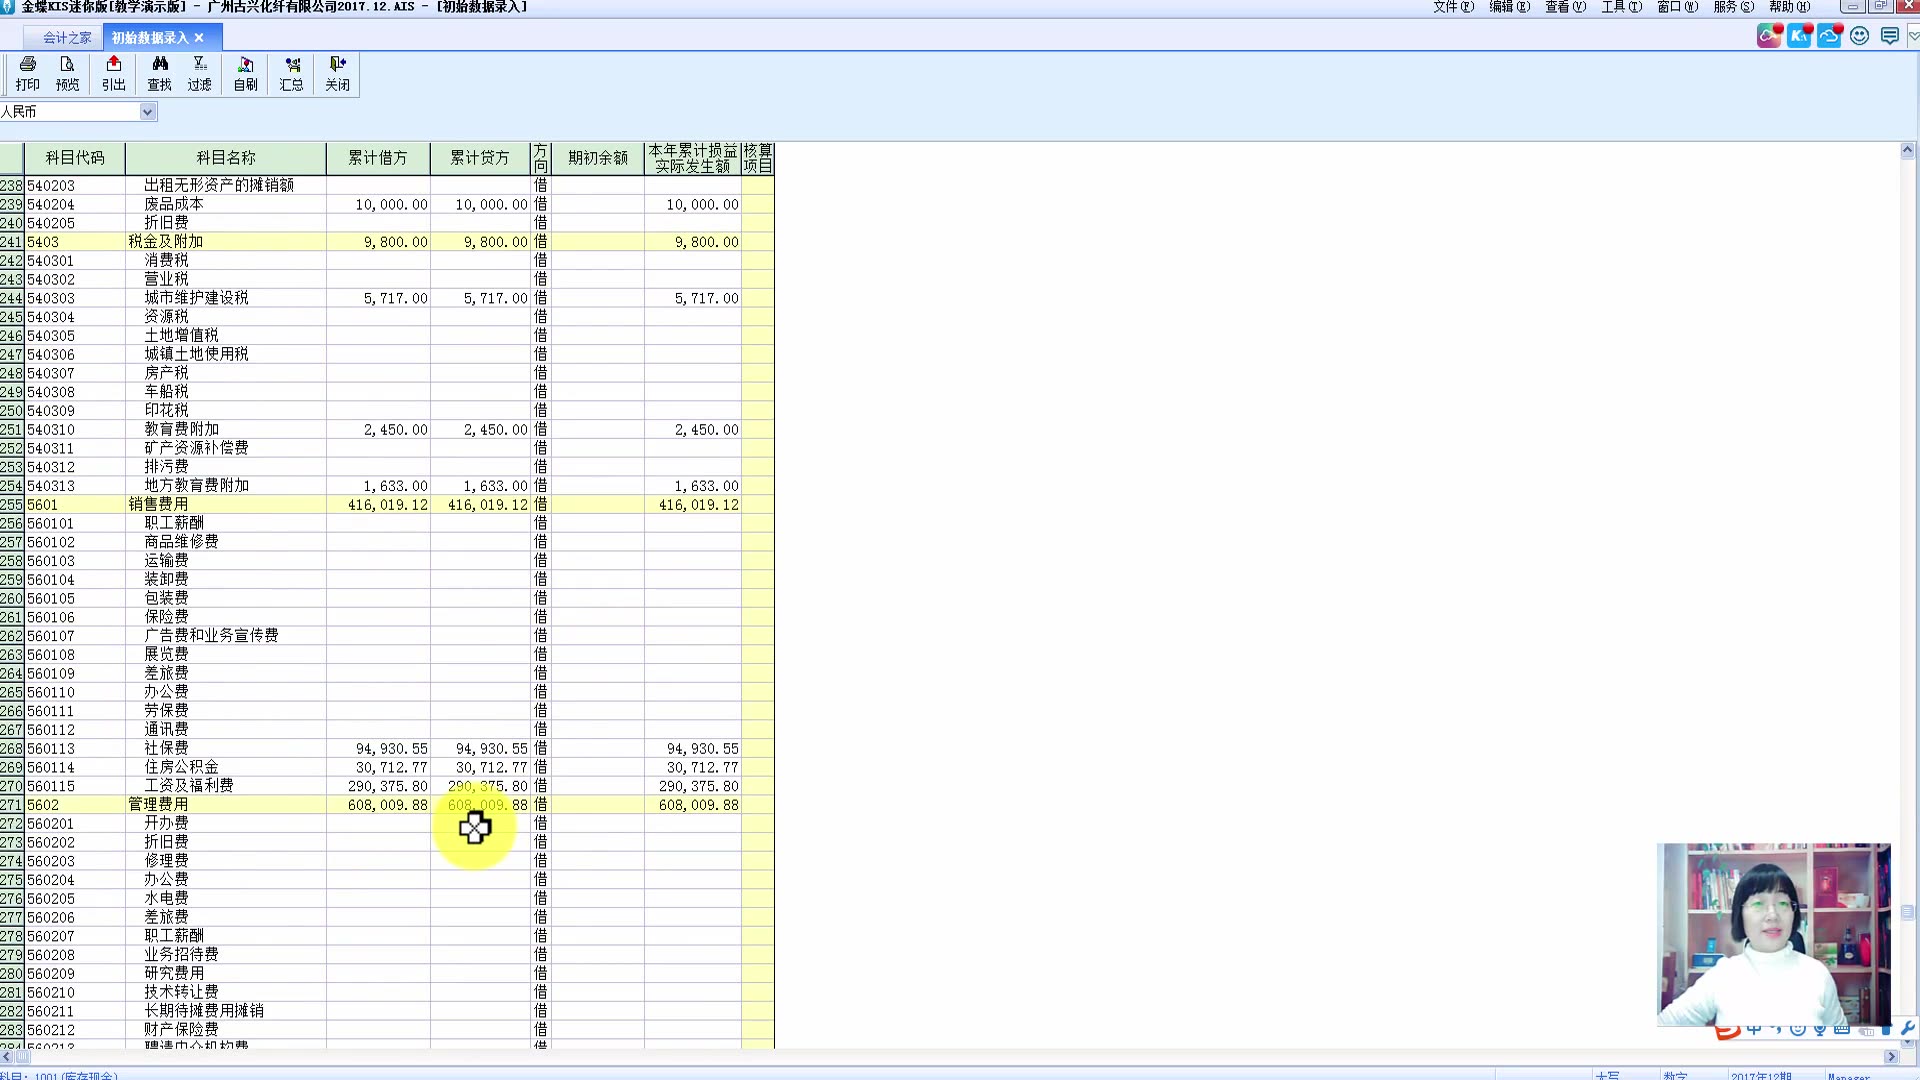Click the 打印 print toolbar icon

27,73
